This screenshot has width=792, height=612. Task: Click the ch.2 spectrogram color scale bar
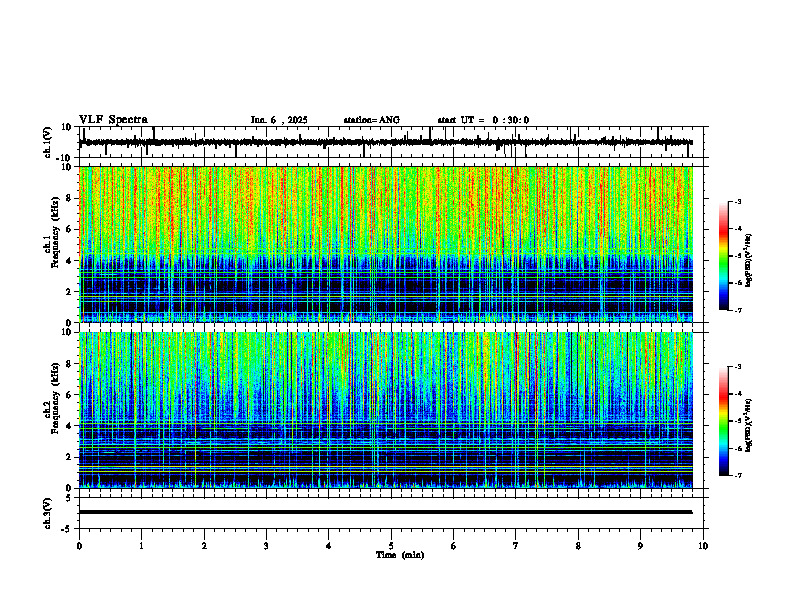pyautogui.click(x=723, y=421)
